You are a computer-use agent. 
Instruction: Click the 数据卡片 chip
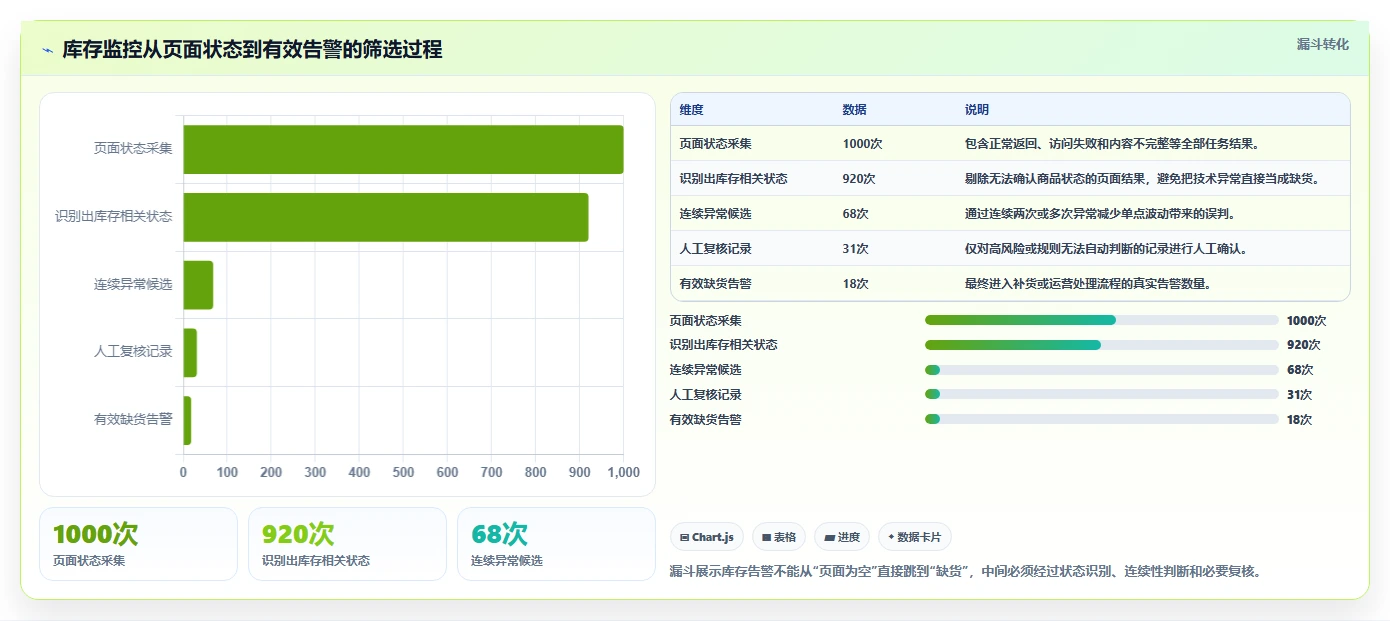(915, 537)
